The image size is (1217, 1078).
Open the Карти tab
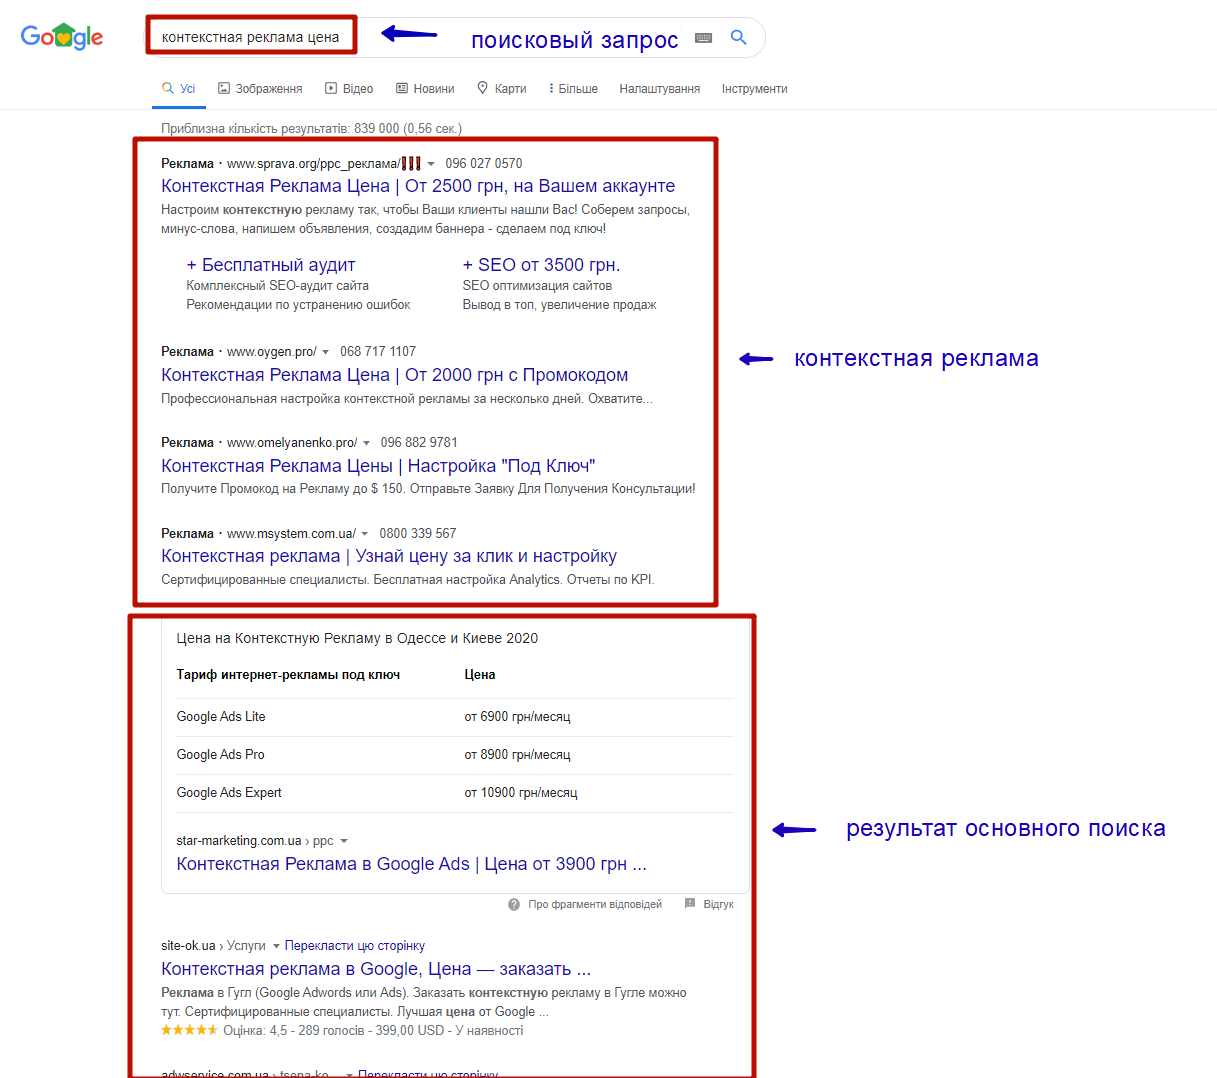point(501,89)
